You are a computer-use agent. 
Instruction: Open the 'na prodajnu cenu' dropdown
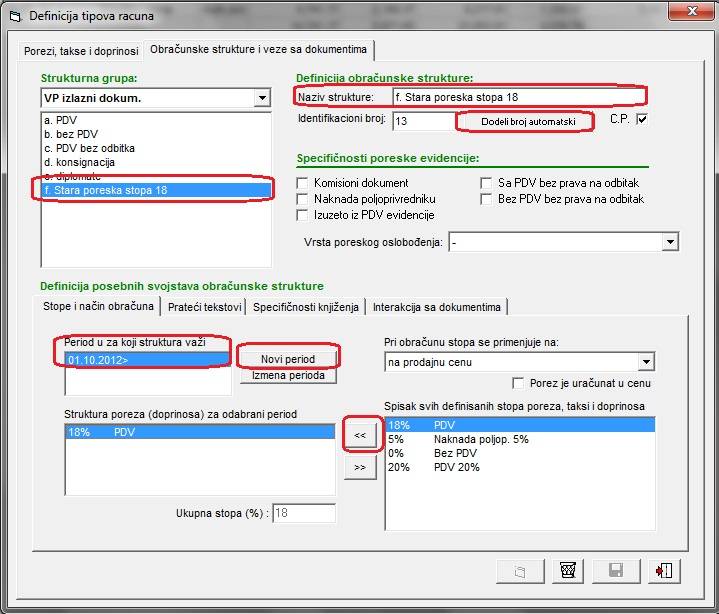coord(646,362)
